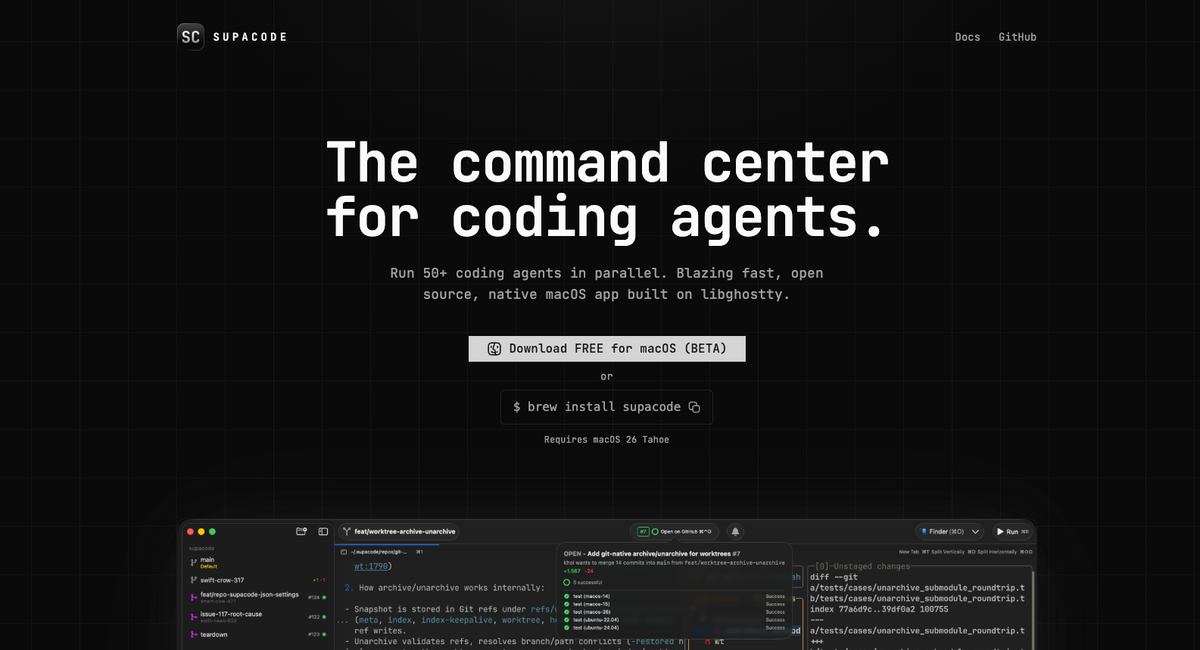The image size is (1200, 650).
Task: Click the green #7 PR badge
Action: coord(645,532)
